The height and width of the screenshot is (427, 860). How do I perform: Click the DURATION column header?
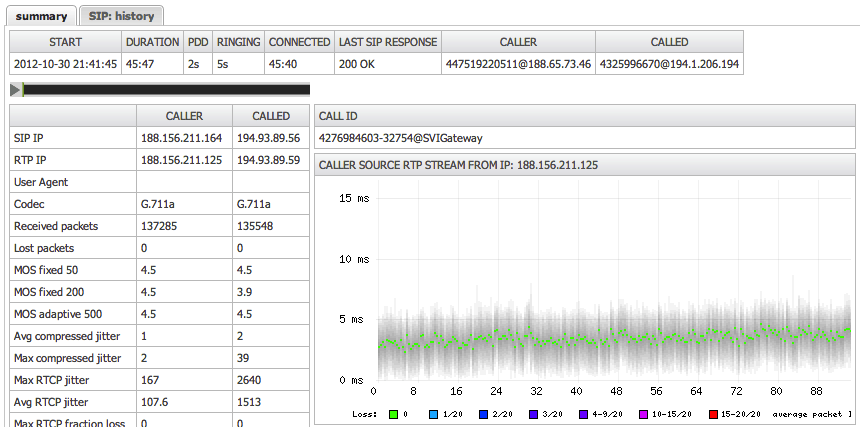click(x=152, y=42)
